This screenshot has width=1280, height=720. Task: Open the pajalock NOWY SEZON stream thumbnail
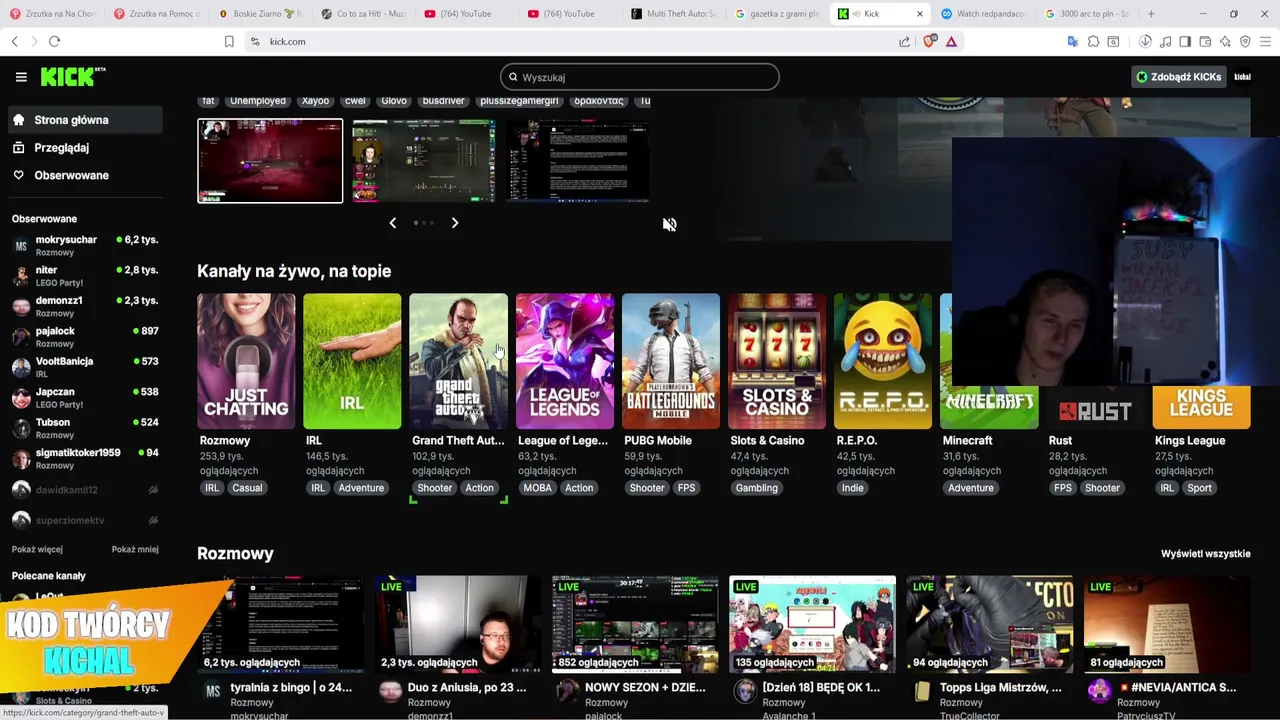(x=635, y=624)
